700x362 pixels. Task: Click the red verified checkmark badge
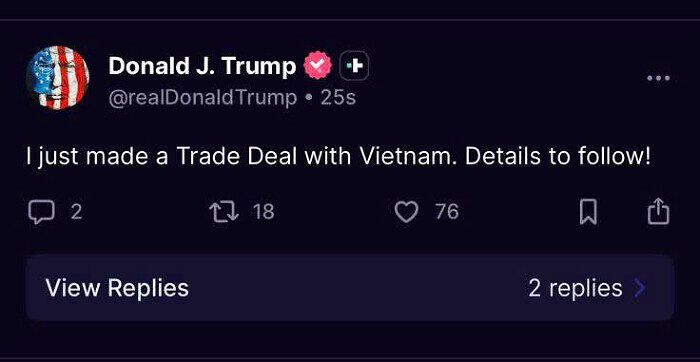[317, 66]
